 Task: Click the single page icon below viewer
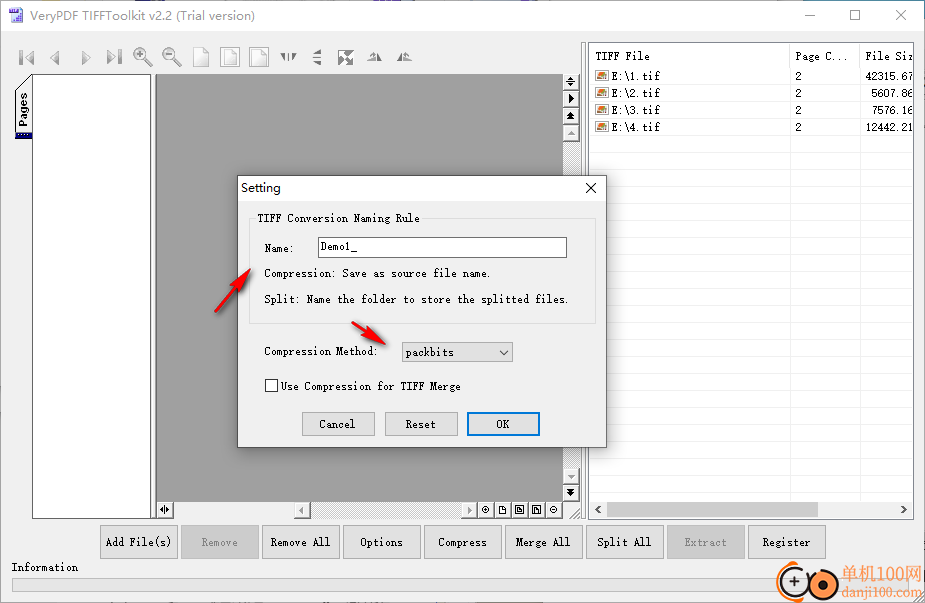pyautogui.click(x=503, y=510)
